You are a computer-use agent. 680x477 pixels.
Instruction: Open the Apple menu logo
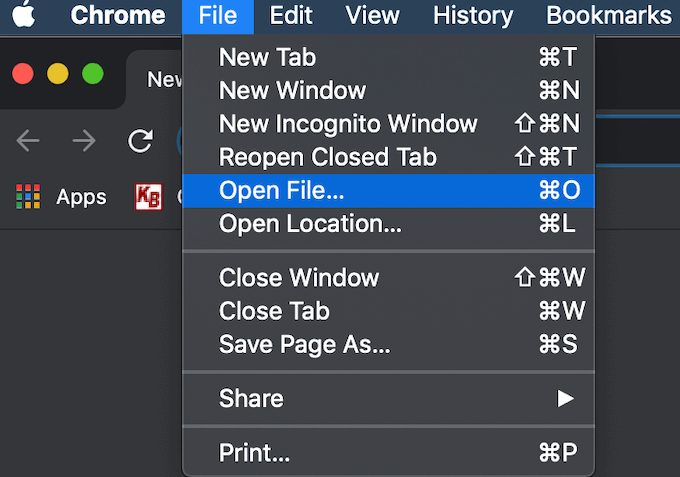tap(23, 15)
